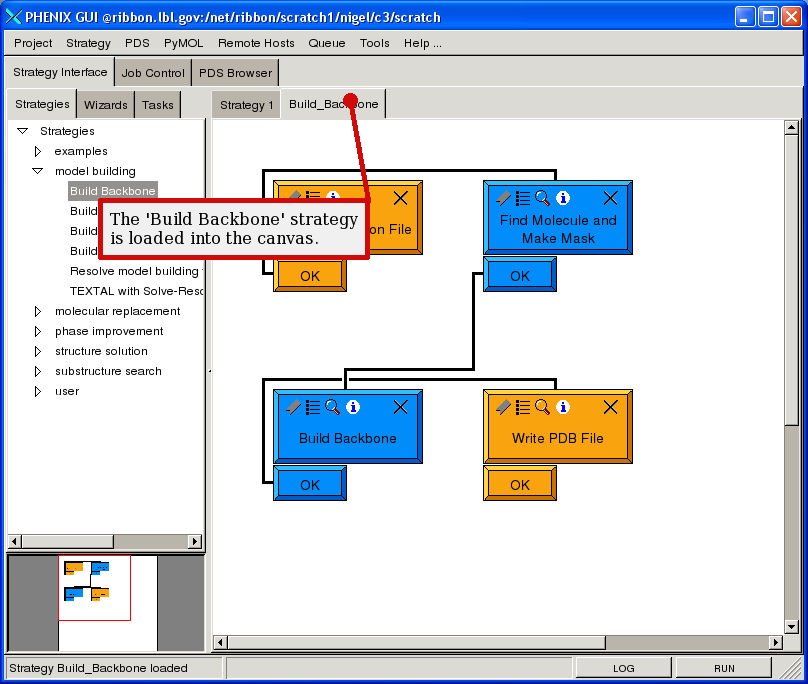Open the LOG button in status bar
Screen dimensions: 808x684
tap(623, 668)
